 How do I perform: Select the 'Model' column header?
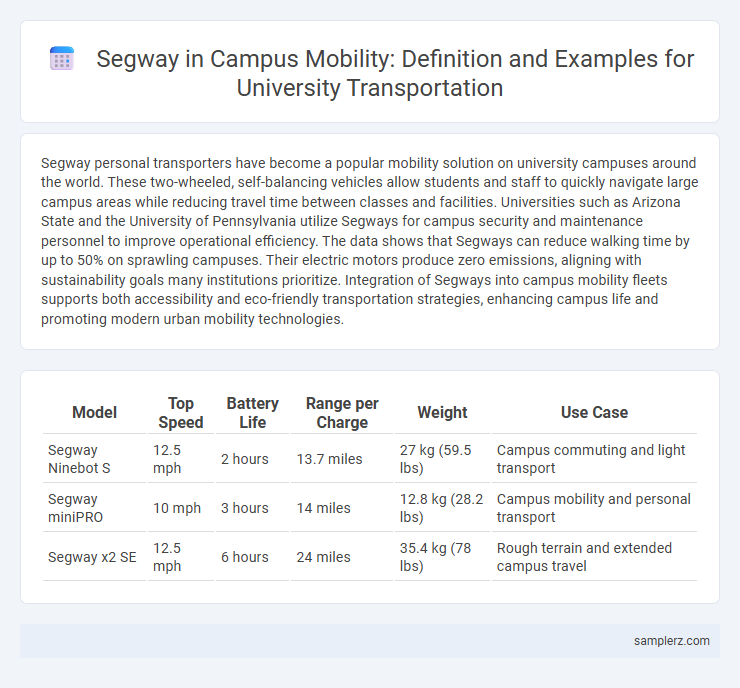click(x=94, y=412)
